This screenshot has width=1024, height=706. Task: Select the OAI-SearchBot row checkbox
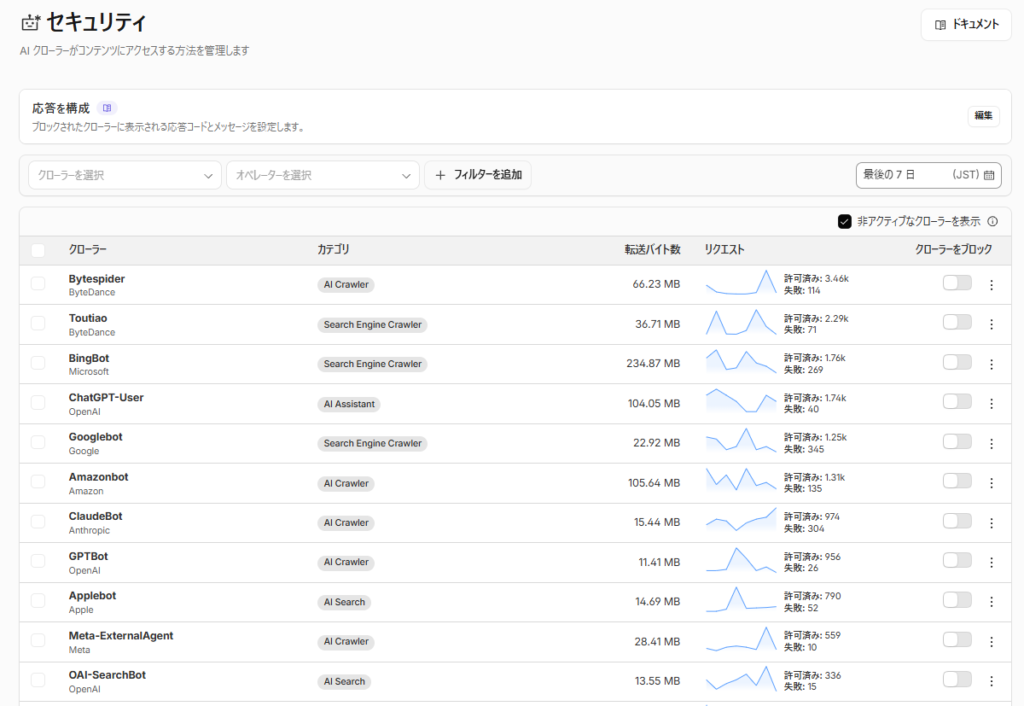tap(38, 680)
